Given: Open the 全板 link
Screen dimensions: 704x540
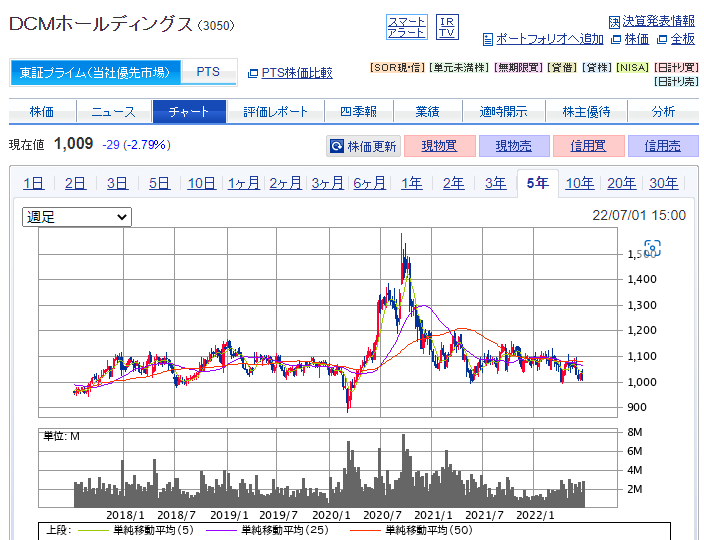Looking at the screenshot, I should tap(682, 39).
